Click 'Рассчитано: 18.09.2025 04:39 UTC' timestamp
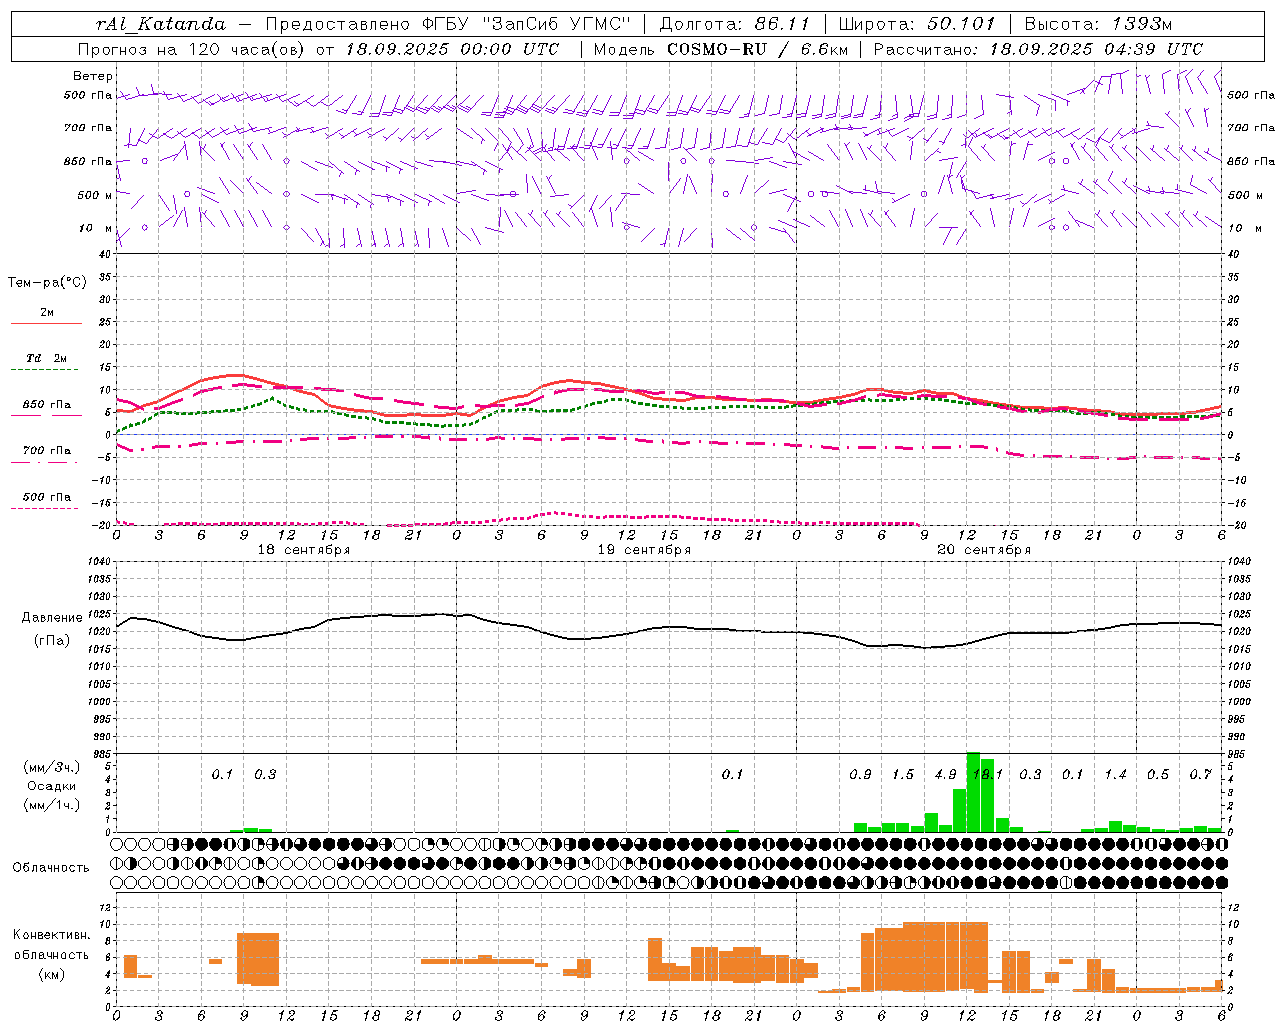 coord(1038,49)
